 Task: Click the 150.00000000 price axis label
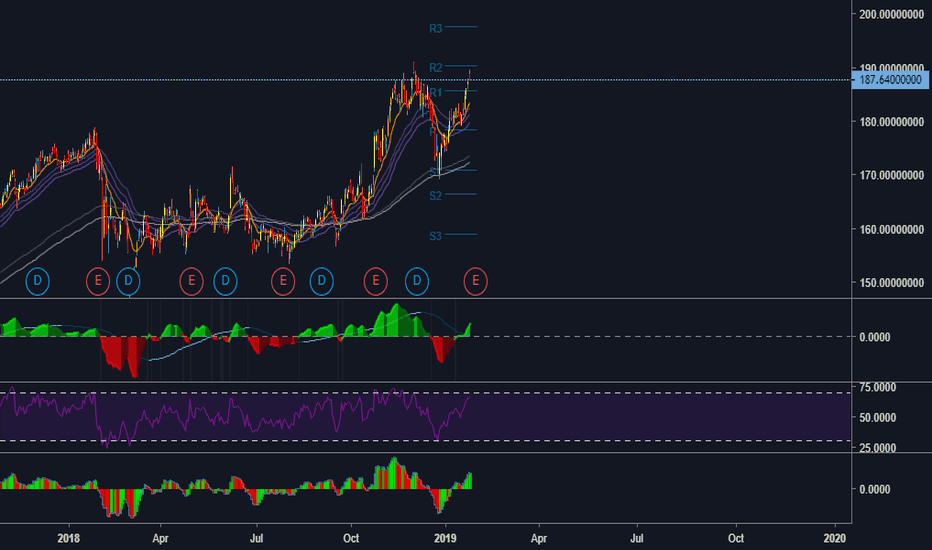pos(892,283)
